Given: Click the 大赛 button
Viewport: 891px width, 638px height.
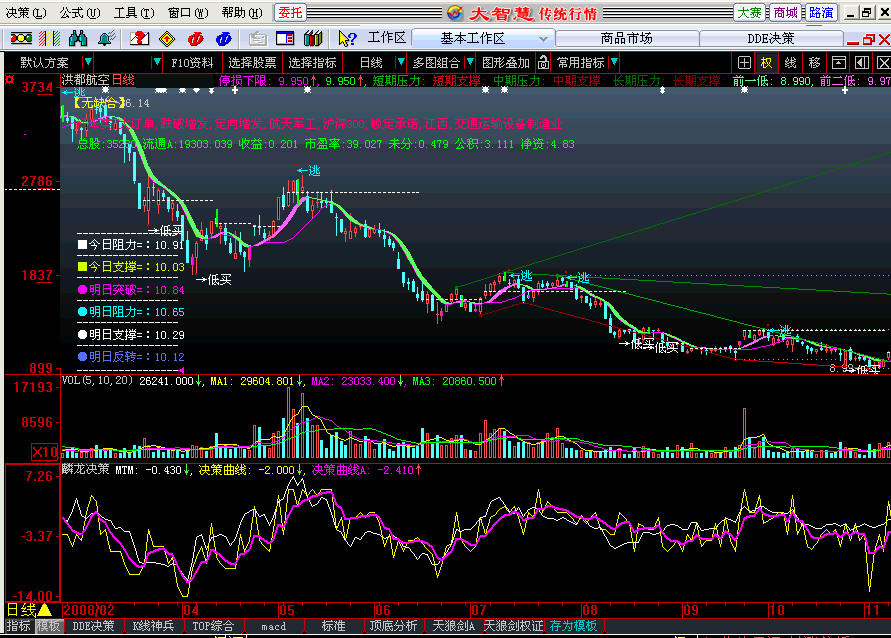Looking at the screenshot, I should [750, 12].
